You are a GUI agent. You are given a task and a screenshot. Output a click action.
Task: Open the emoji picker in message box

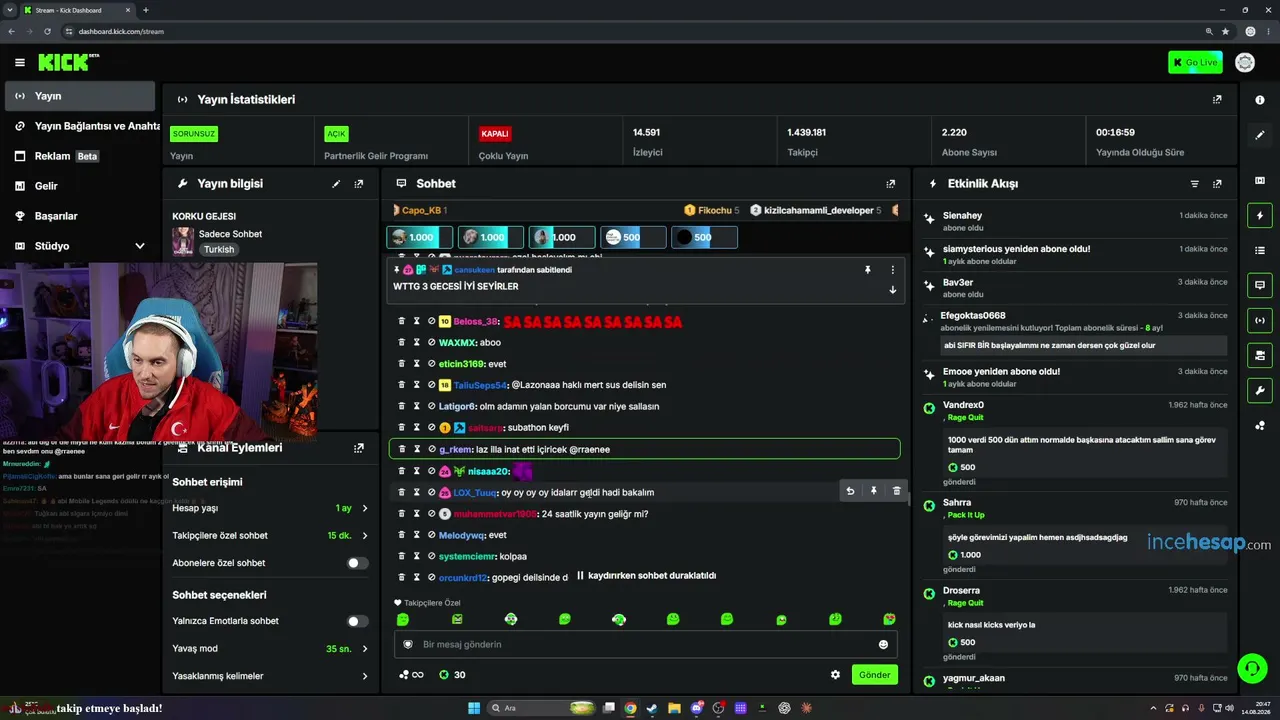click(883, 645)
